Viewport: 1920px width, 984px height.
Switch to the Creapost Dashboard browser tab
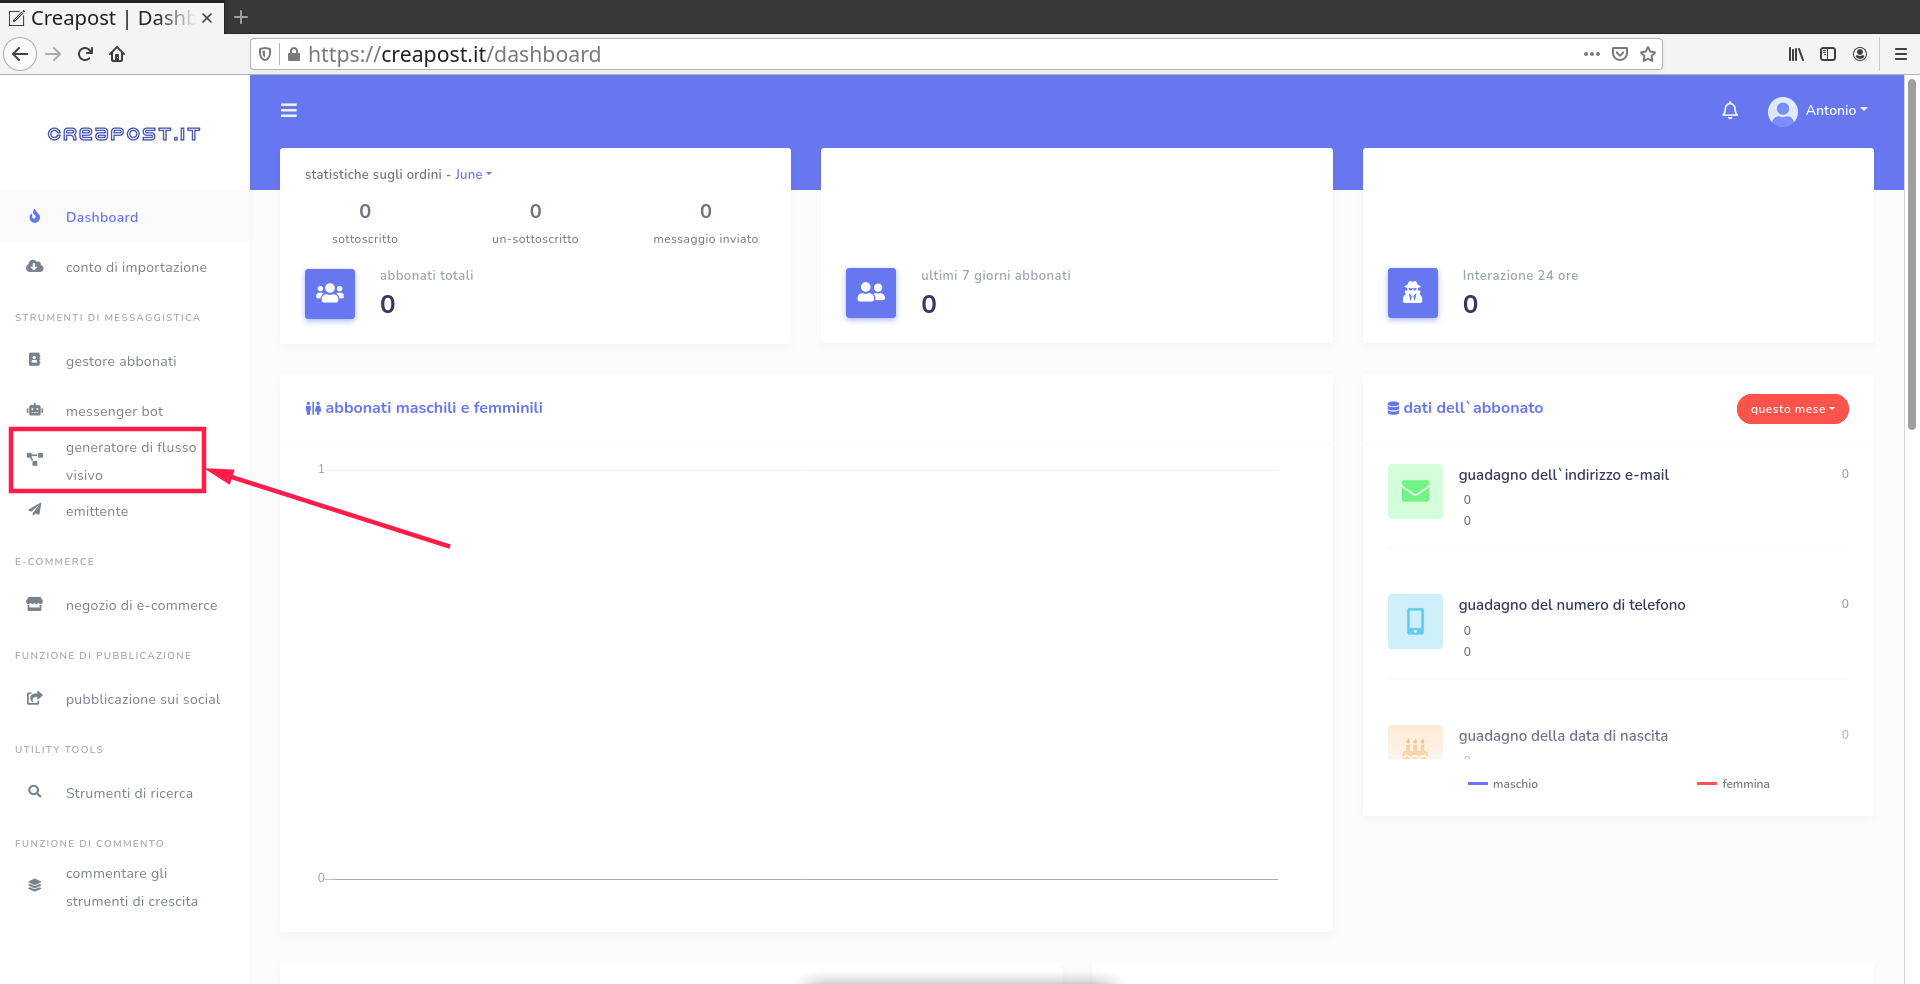pyautogui.click(x=110, y=17)
